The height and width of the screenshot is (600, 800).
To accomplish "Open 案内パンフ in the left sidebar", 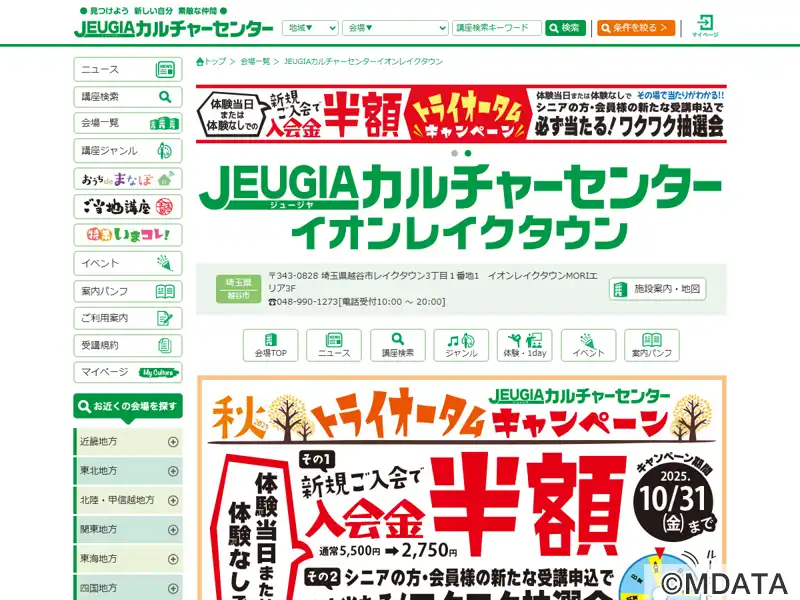I will tap(128, 291).
